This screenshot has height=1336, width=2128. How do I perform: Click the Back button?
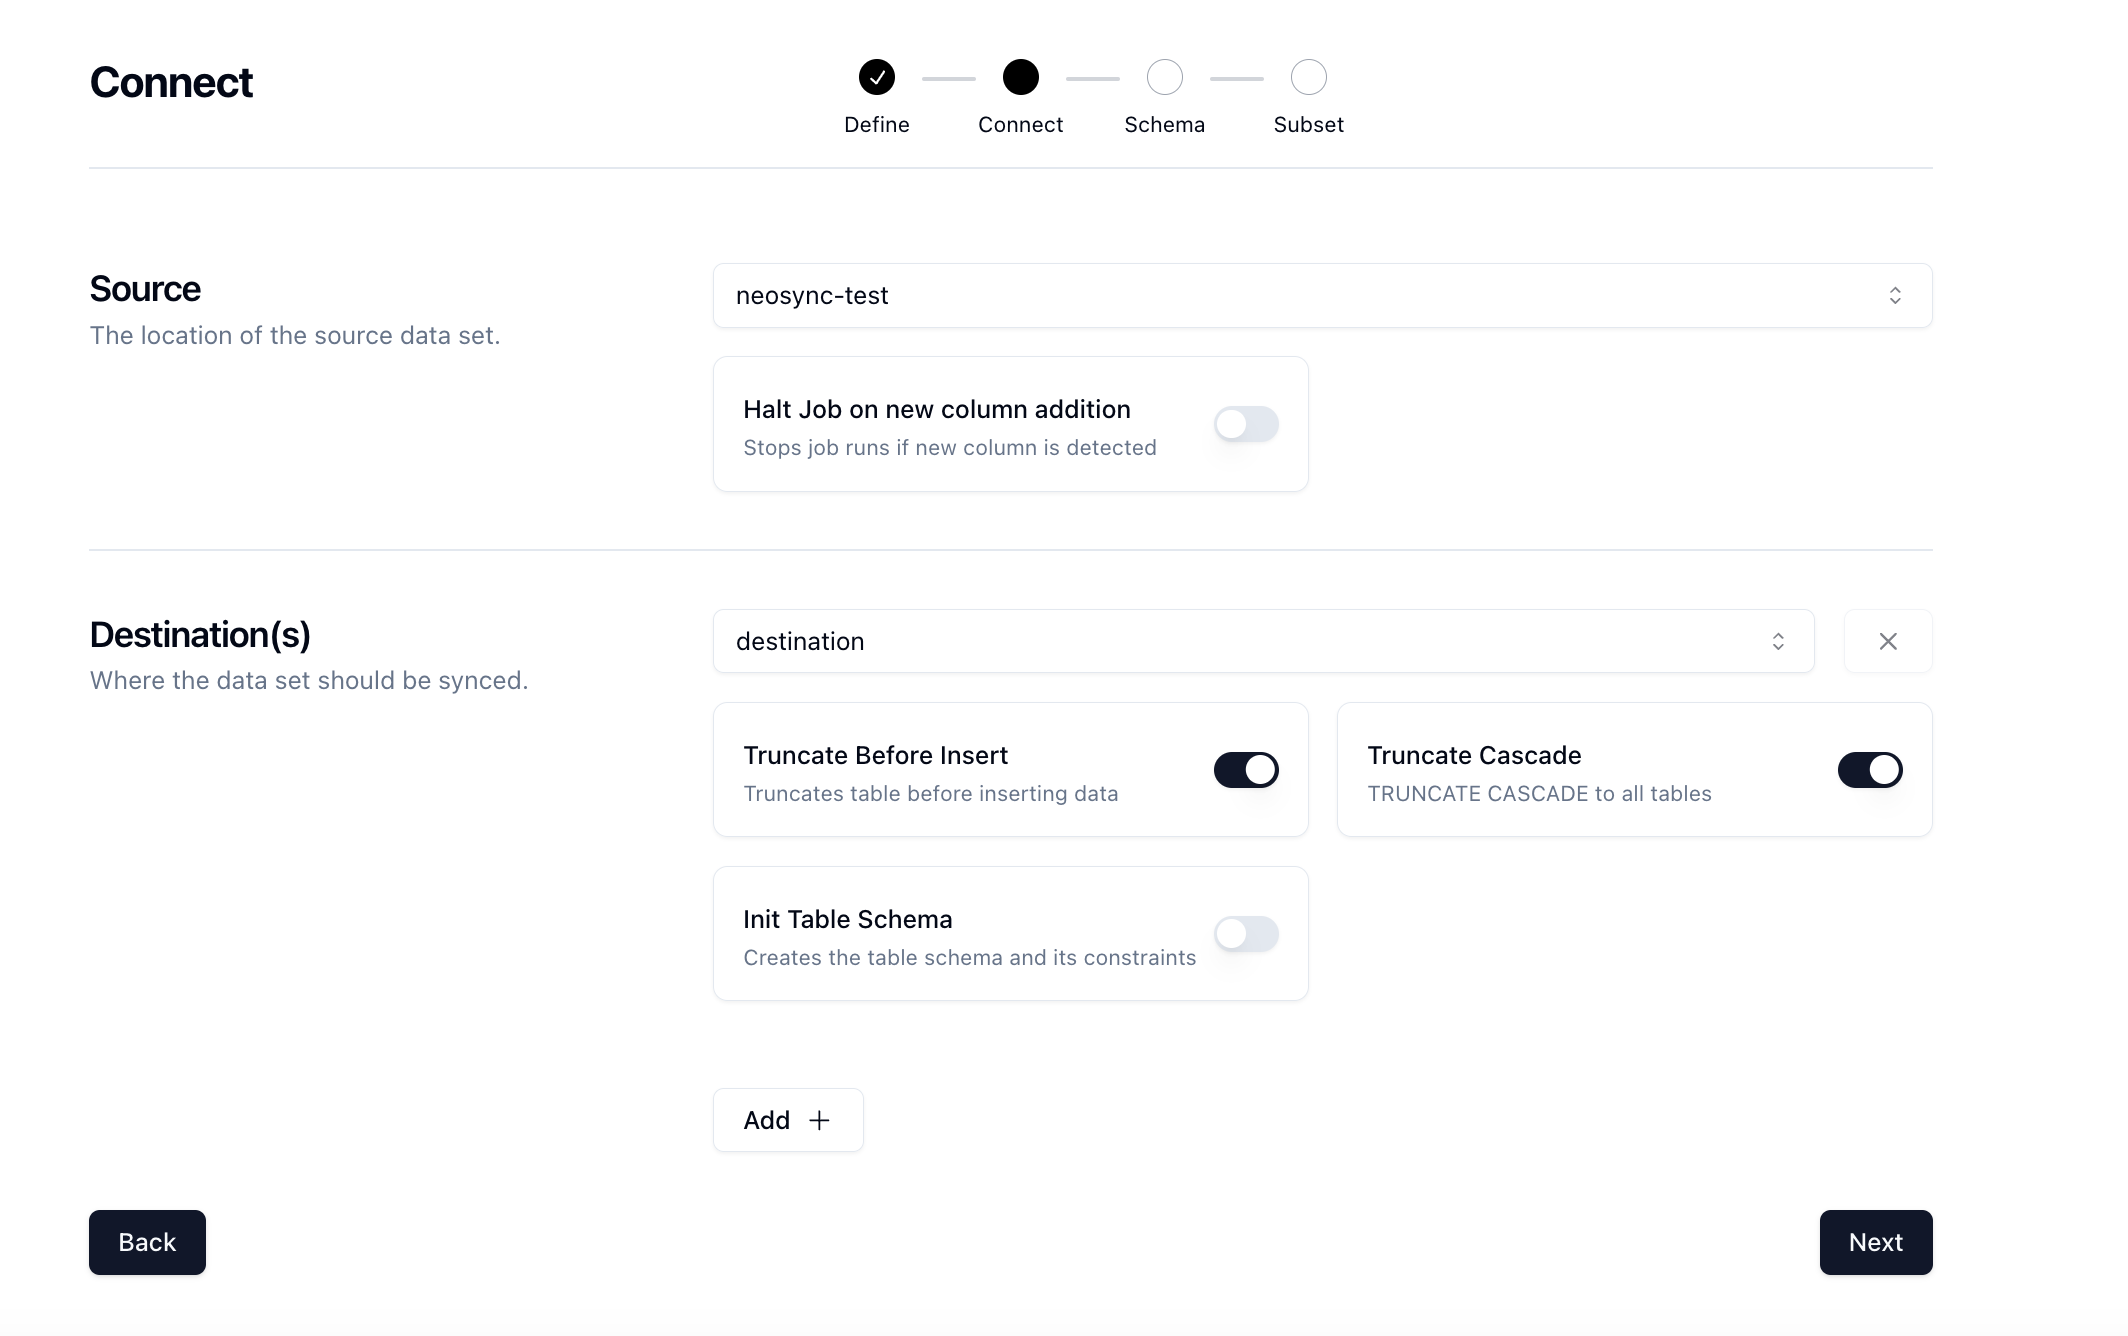click(146, 1242)
